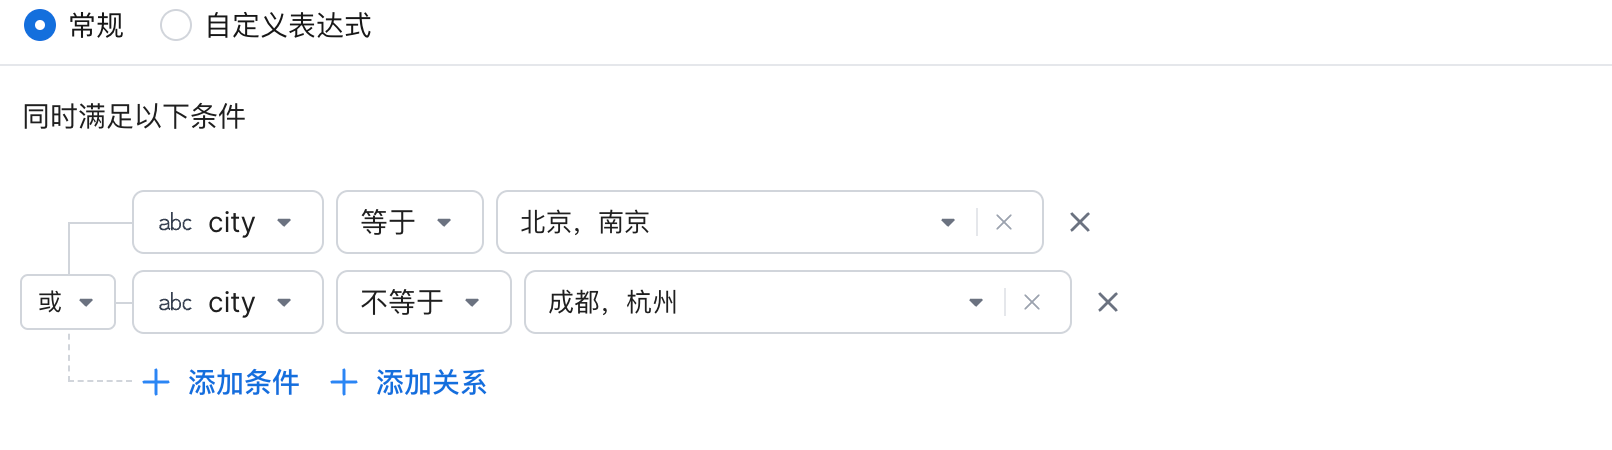Select the 常规 radio button
This screenshot has height=450, width=1612.
[39, 25]
